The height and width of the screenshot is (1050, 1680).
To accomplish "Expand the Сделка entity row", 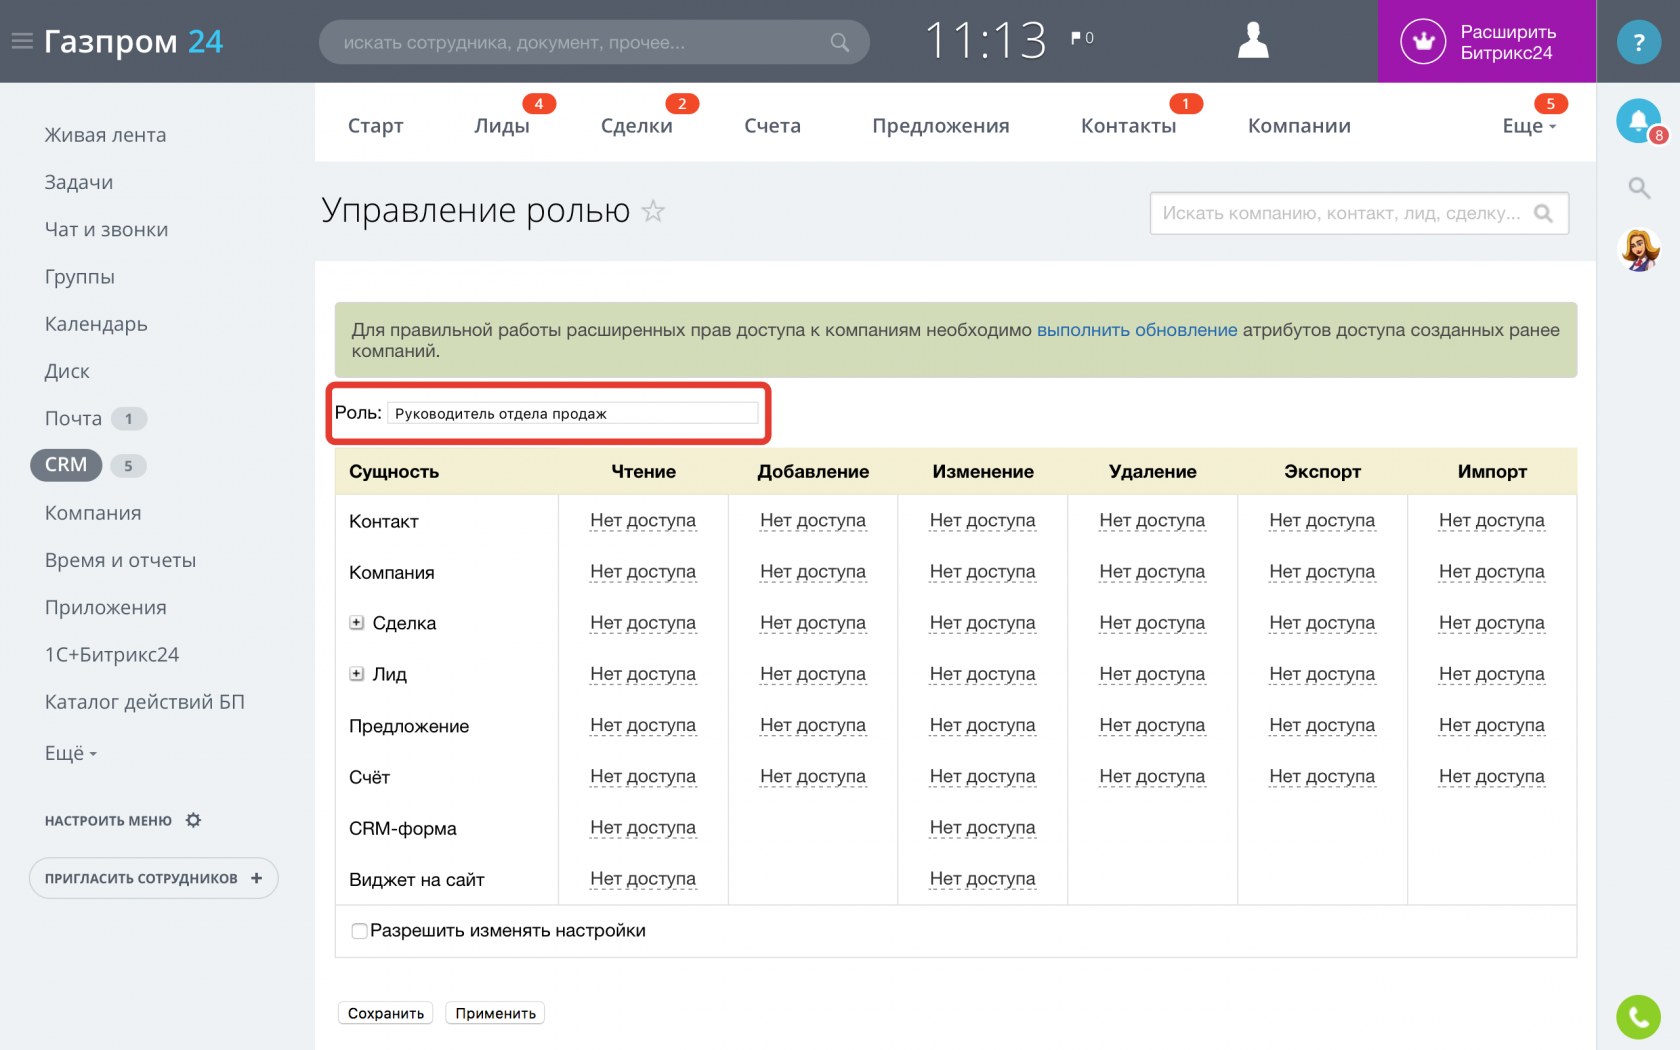I will tap(356, 622).
